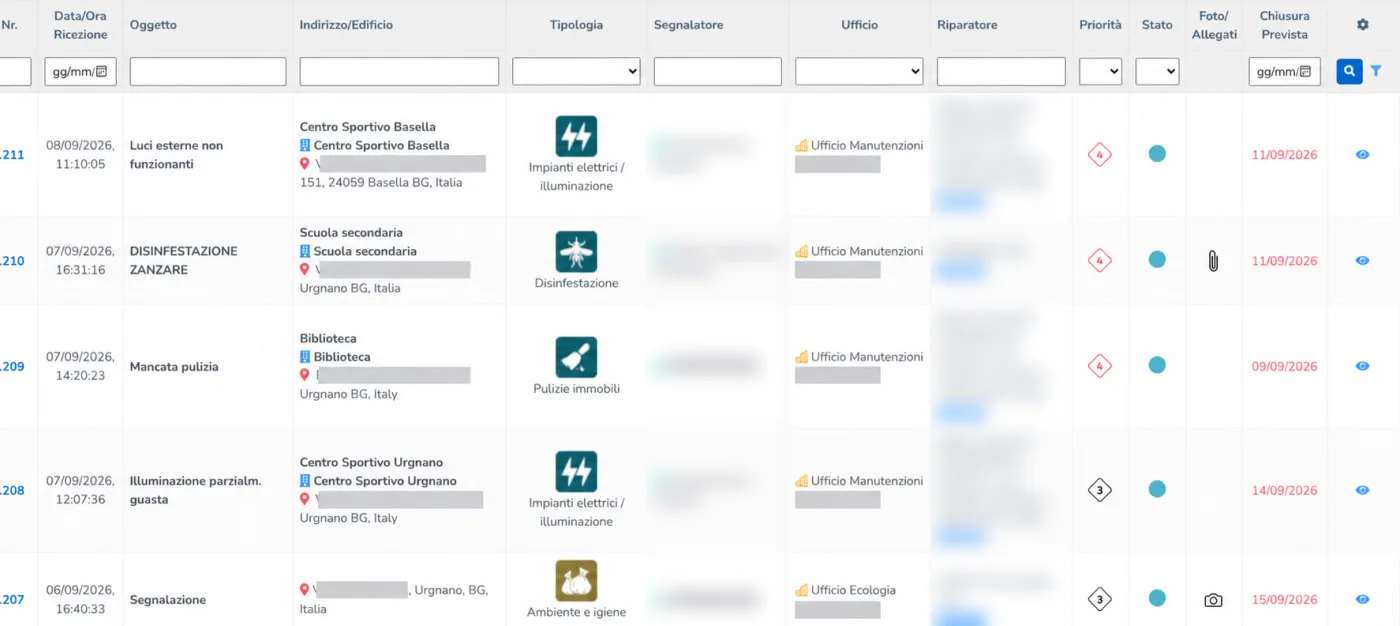Viewport: 1400px width, 626px height.
Task: Open paperclip attachment in DISINFESTAZIONE ZANZARE row
Action: tap(1213, 261)
